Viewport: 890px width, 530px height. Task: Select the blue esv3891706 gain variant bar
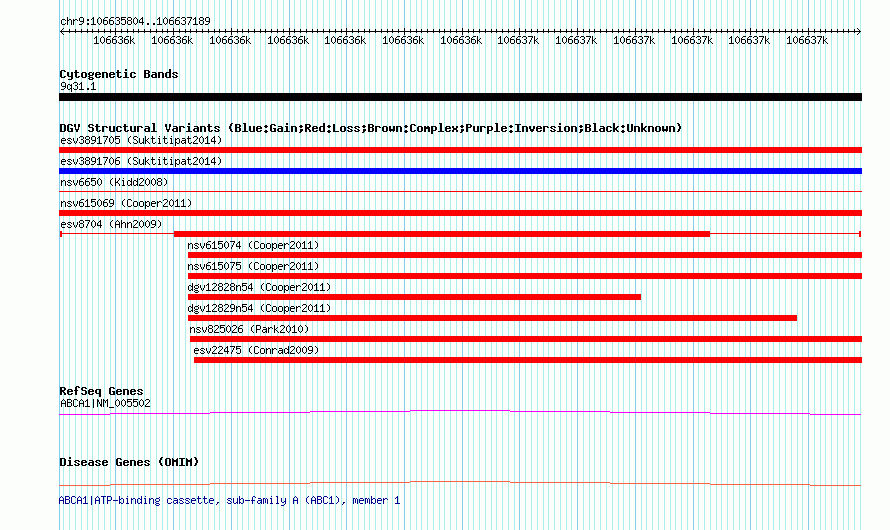tap(460, 171)
